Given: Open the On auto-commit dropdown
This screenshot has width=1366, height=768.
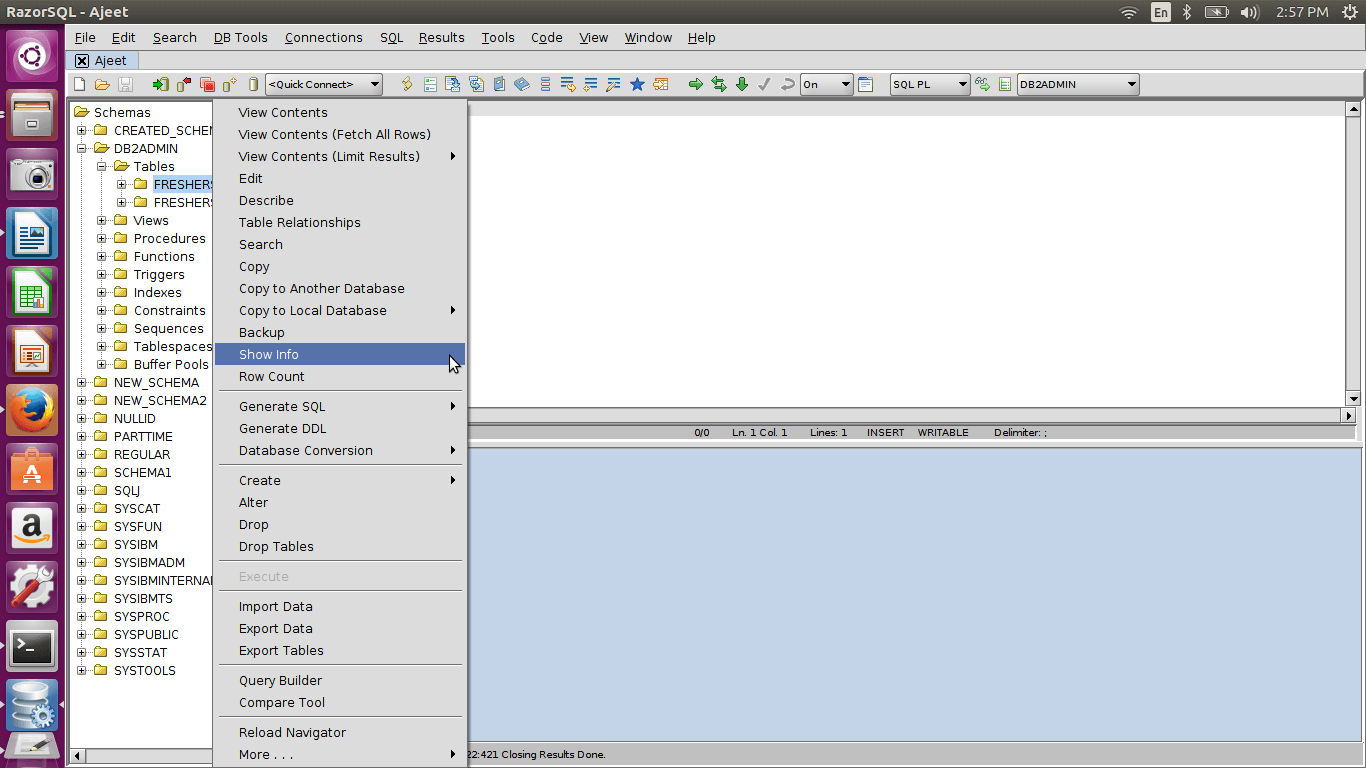Looking at the screenshot, I should (x=826, y=85).
